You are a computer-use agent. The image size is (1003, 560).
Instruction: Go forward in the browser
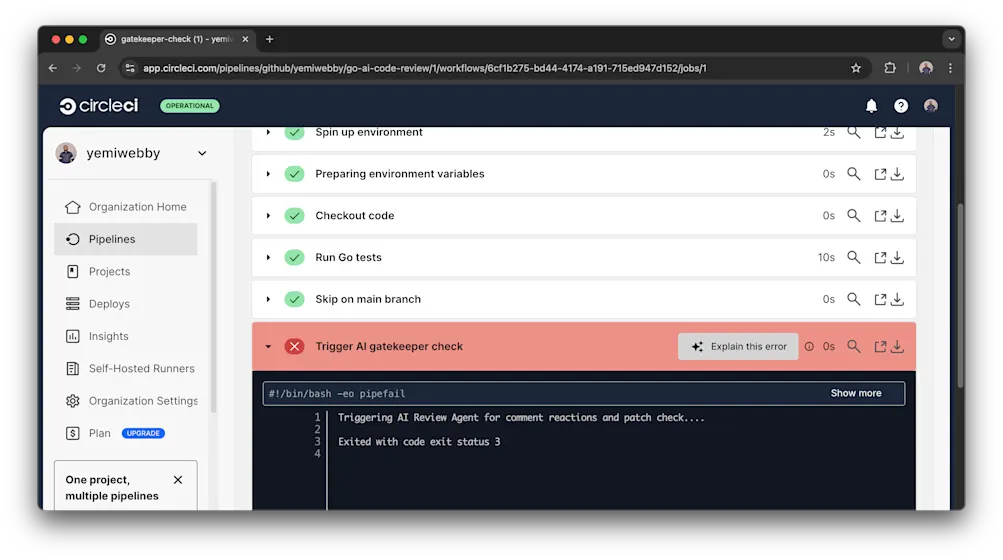click(x=77, y=68)
